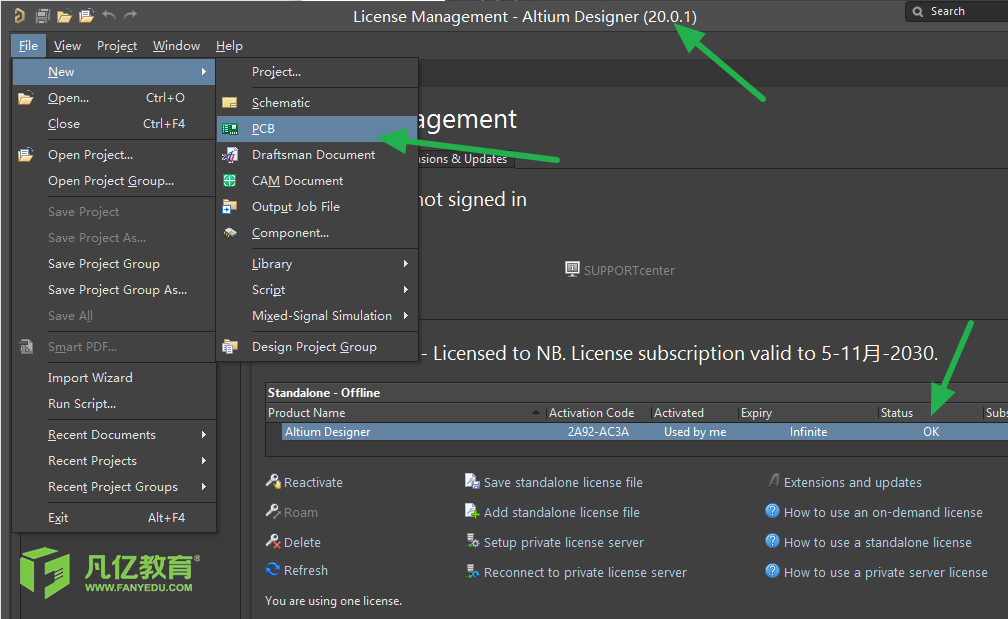The height and width of the screenshot is (619, 1008).
Task: Open How to use a standalone license
Action: point(877,542)
